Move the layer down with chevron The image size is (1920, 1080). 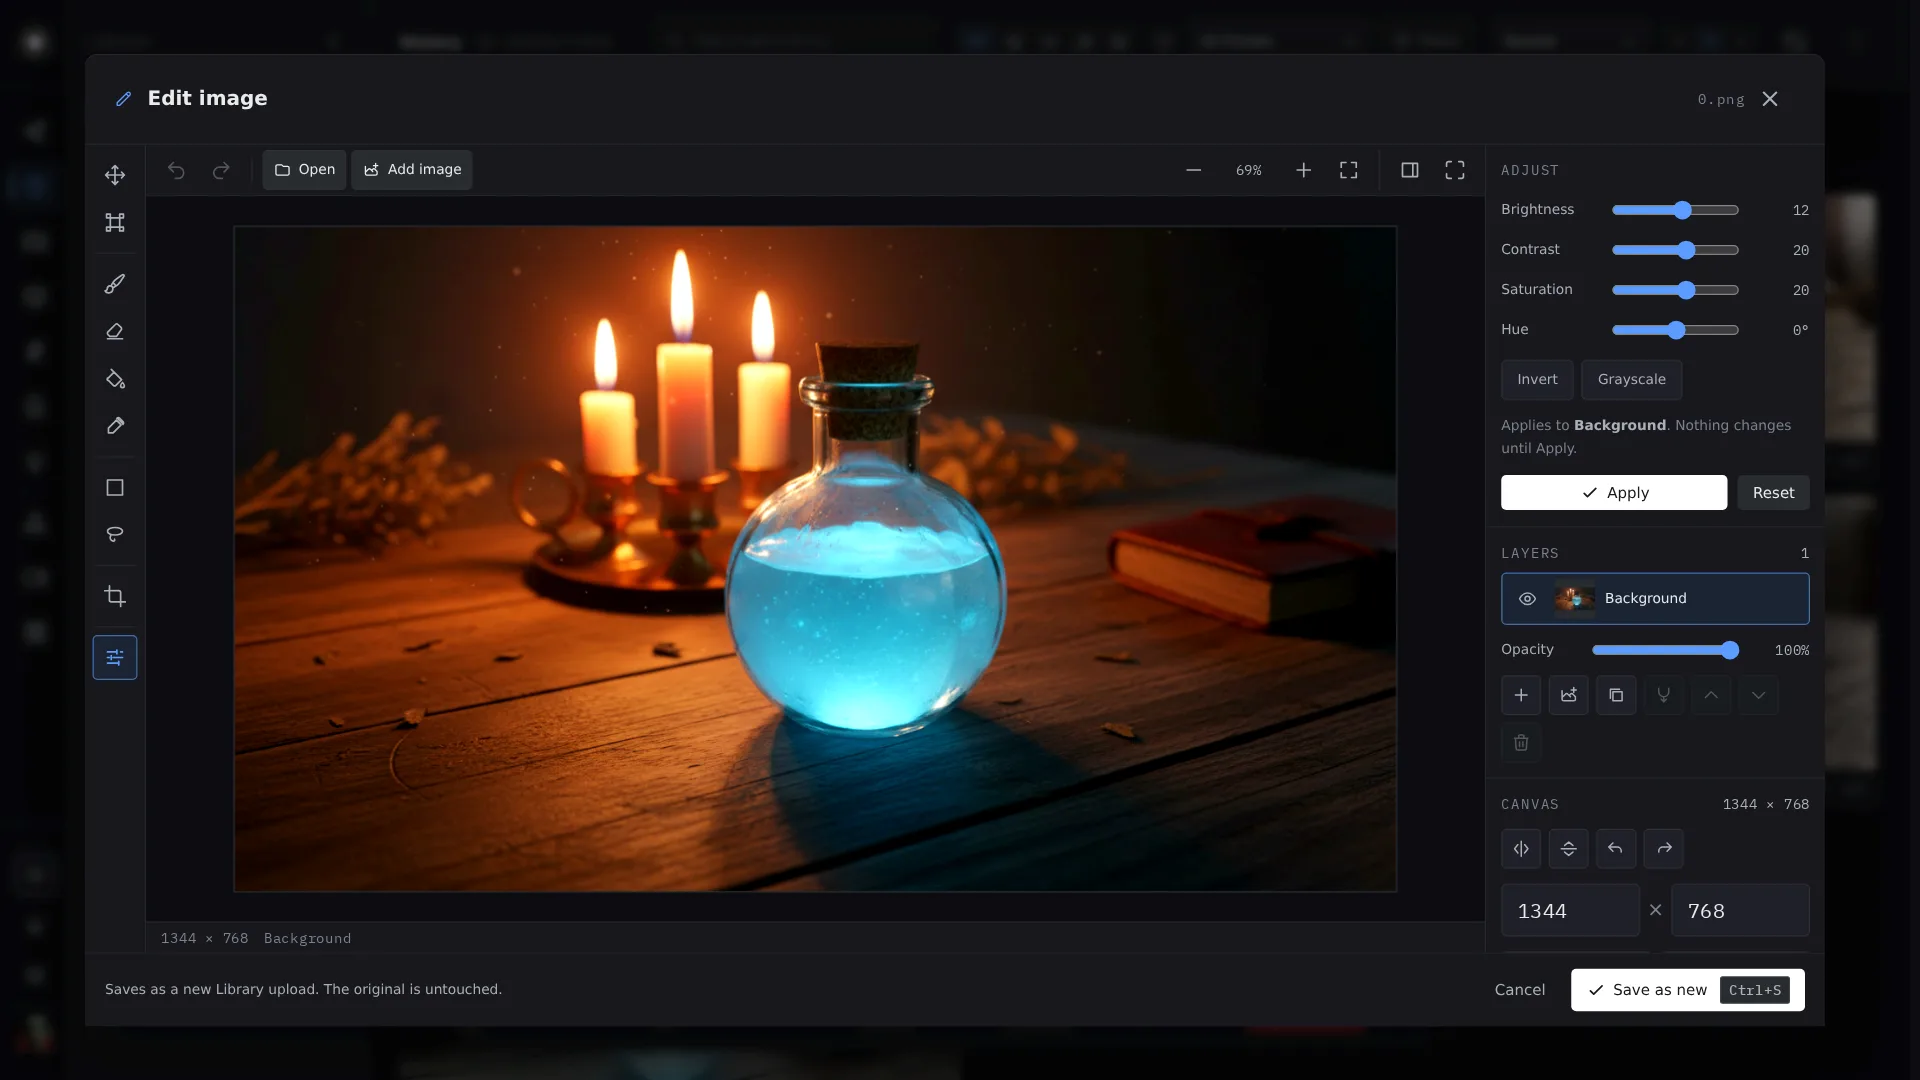coord(1758,695)
